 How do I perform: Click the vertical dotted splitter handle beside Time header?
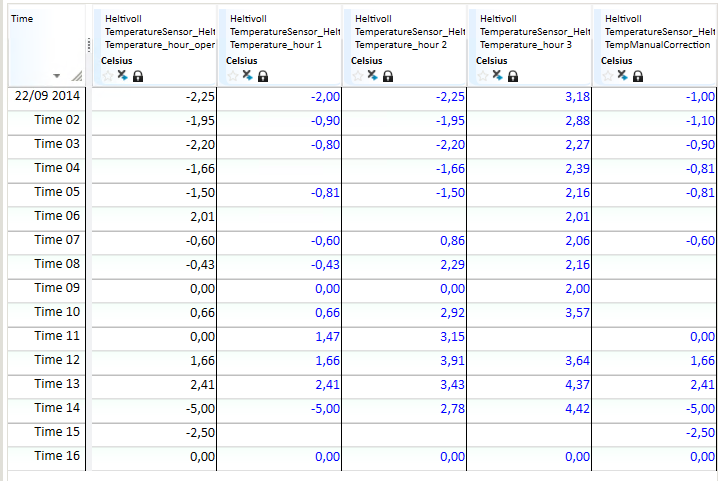89,45
